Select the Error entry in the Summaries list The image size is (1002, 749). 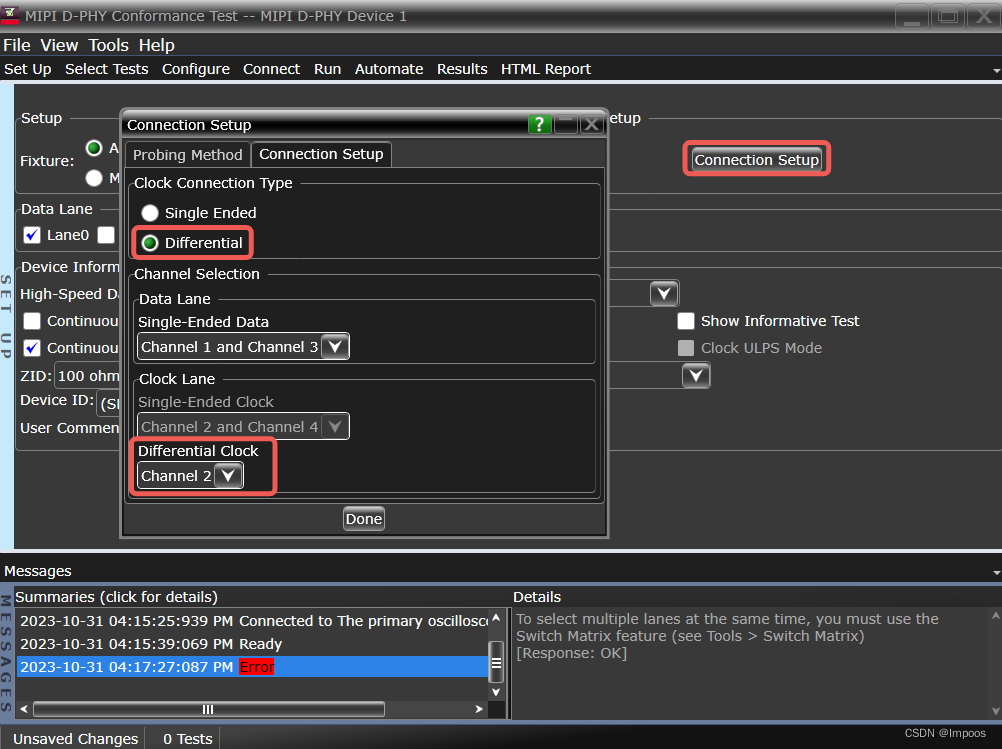tap(256, 666)
